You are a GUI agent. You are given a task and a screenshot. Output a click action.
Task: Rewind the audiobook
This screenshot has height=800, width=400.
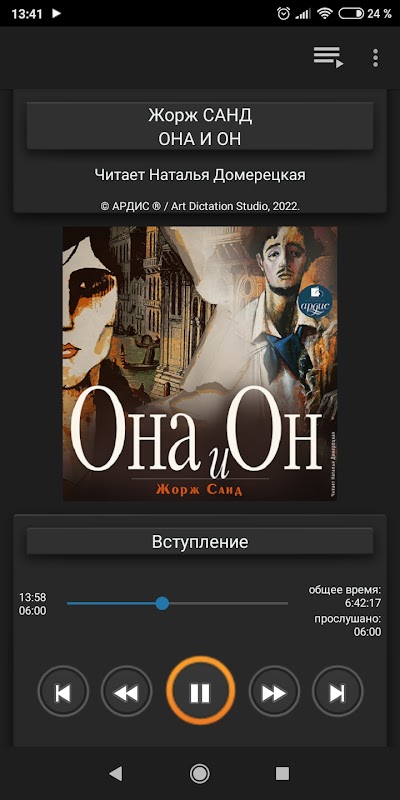(126, 692)
